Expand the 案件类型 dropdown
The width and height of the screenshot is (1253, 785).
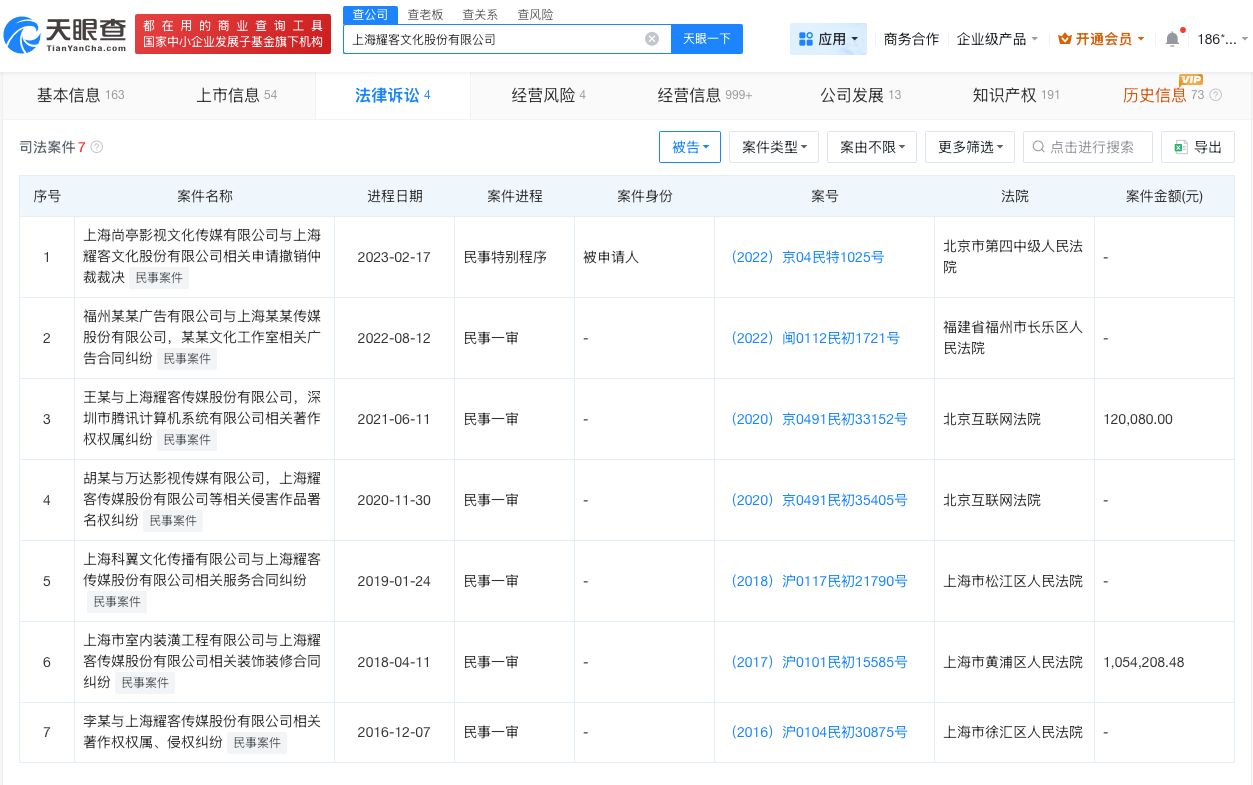point(773,147)
